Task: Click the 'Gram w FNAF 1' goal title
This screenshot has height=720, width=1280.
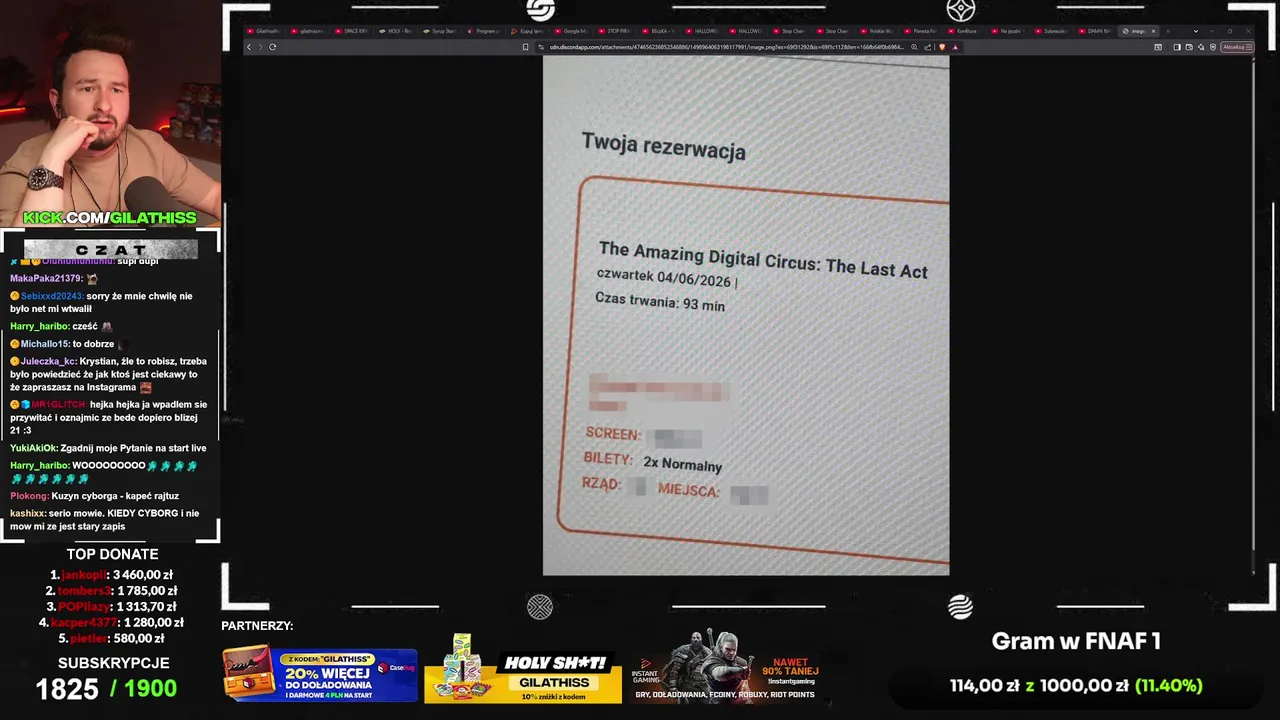Action: (1076, 642)
